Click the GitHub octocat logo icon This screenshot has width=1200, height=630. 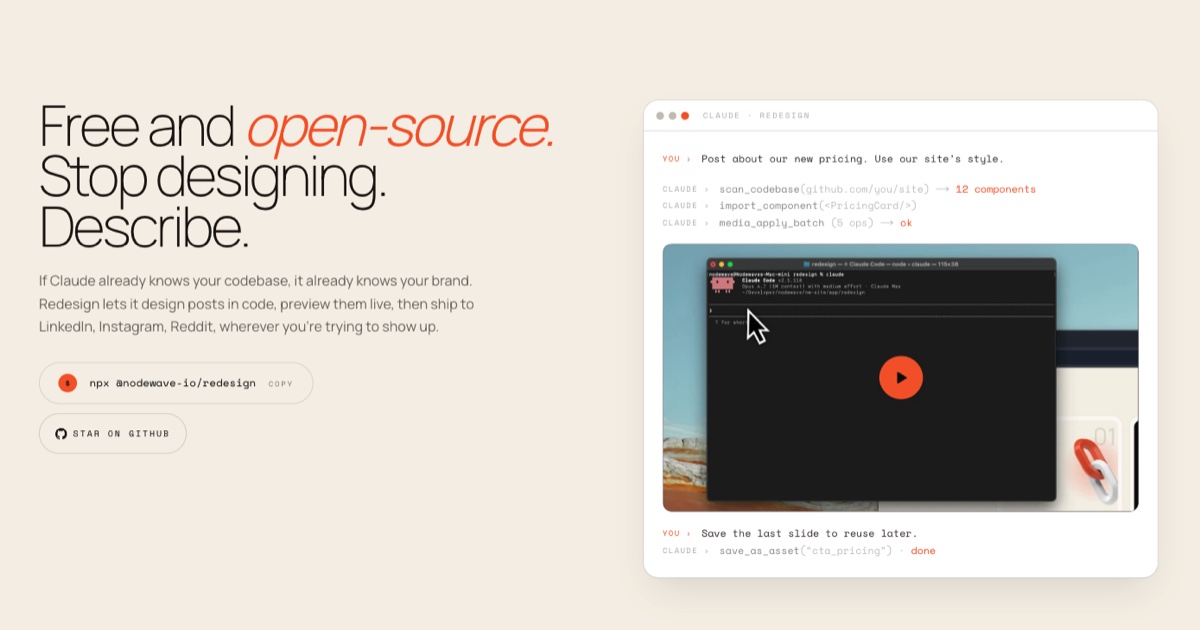tap(61, 434)
